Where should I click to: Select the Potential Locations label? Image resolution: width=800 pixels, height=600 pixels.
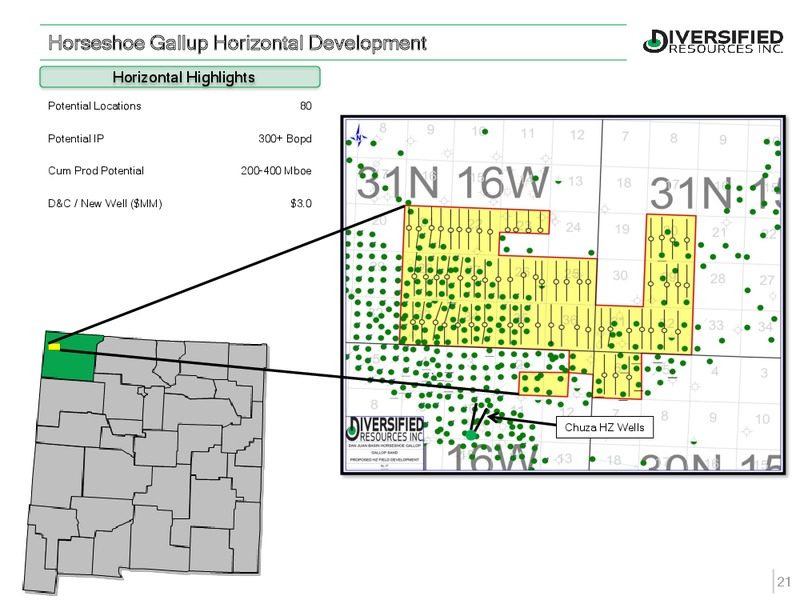(x=94, y=106)
